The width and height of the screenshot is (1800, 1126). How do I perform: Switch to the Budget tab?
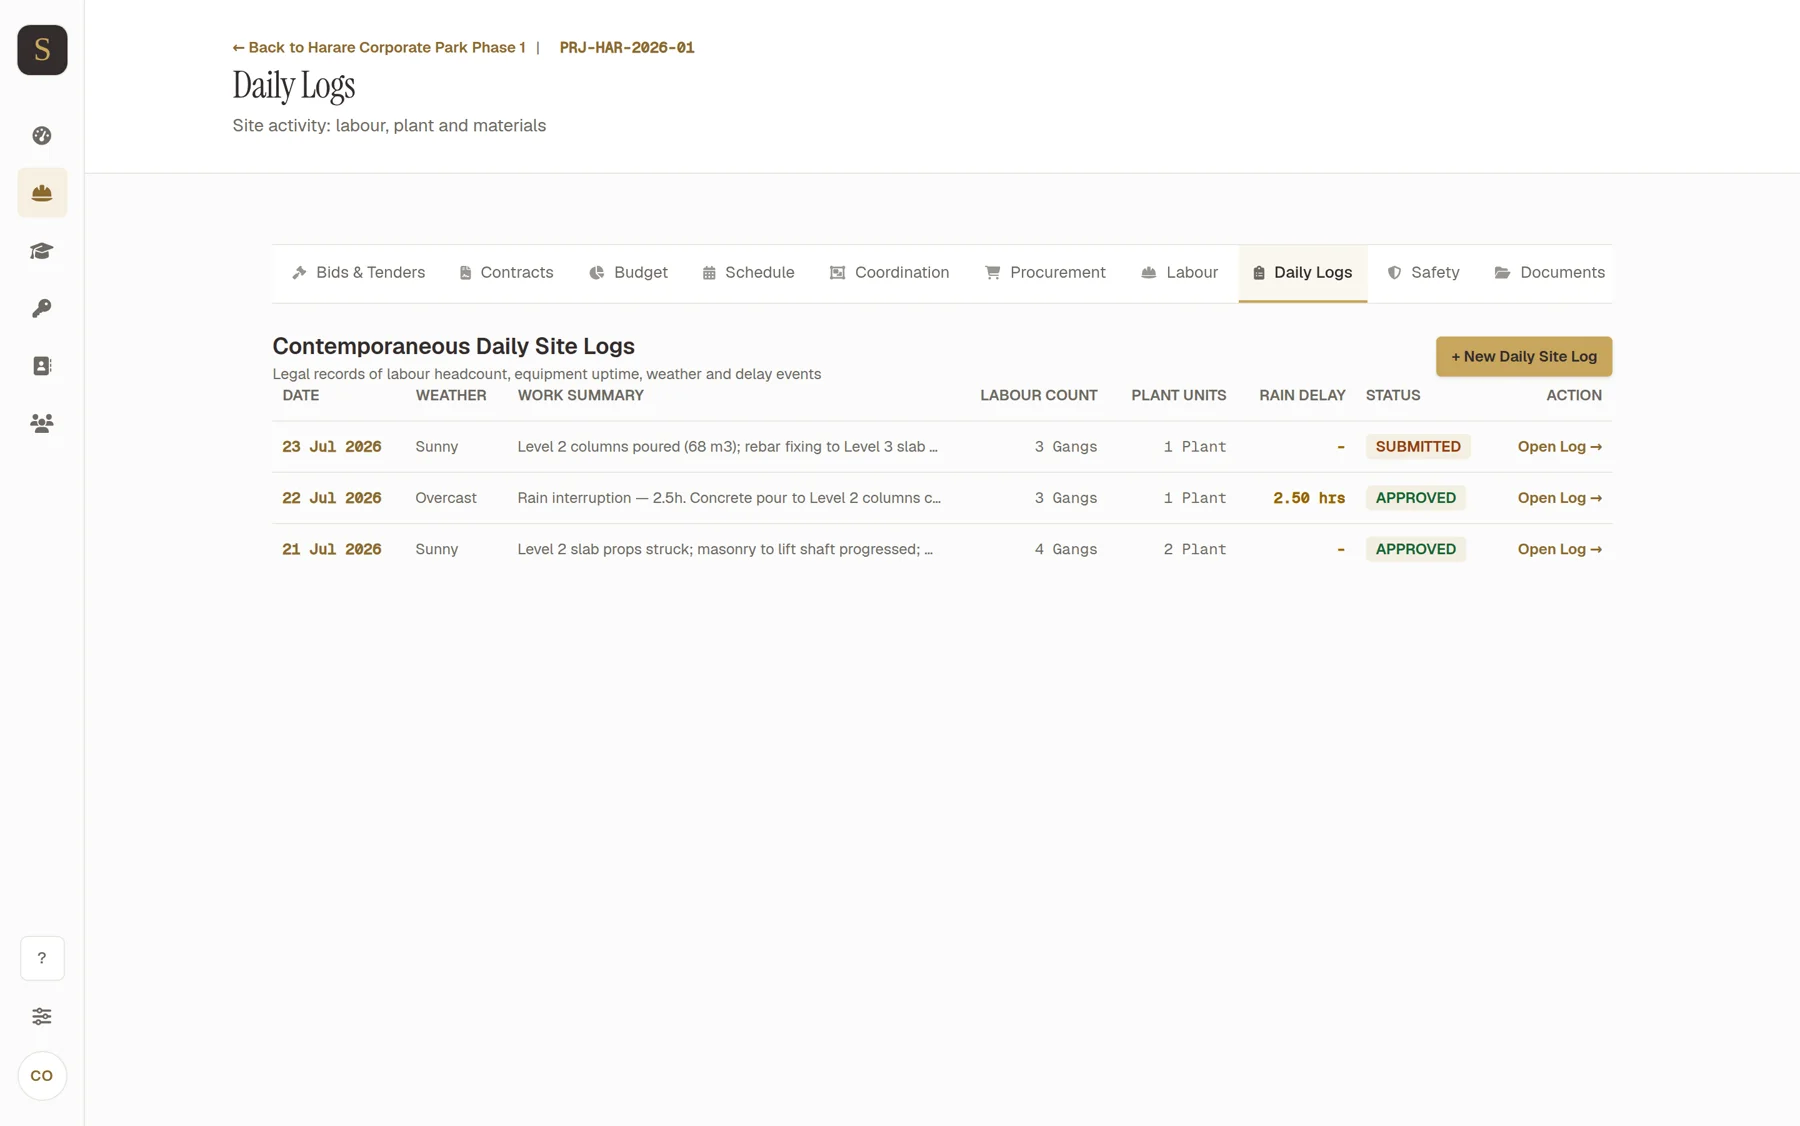click(628, 273)
